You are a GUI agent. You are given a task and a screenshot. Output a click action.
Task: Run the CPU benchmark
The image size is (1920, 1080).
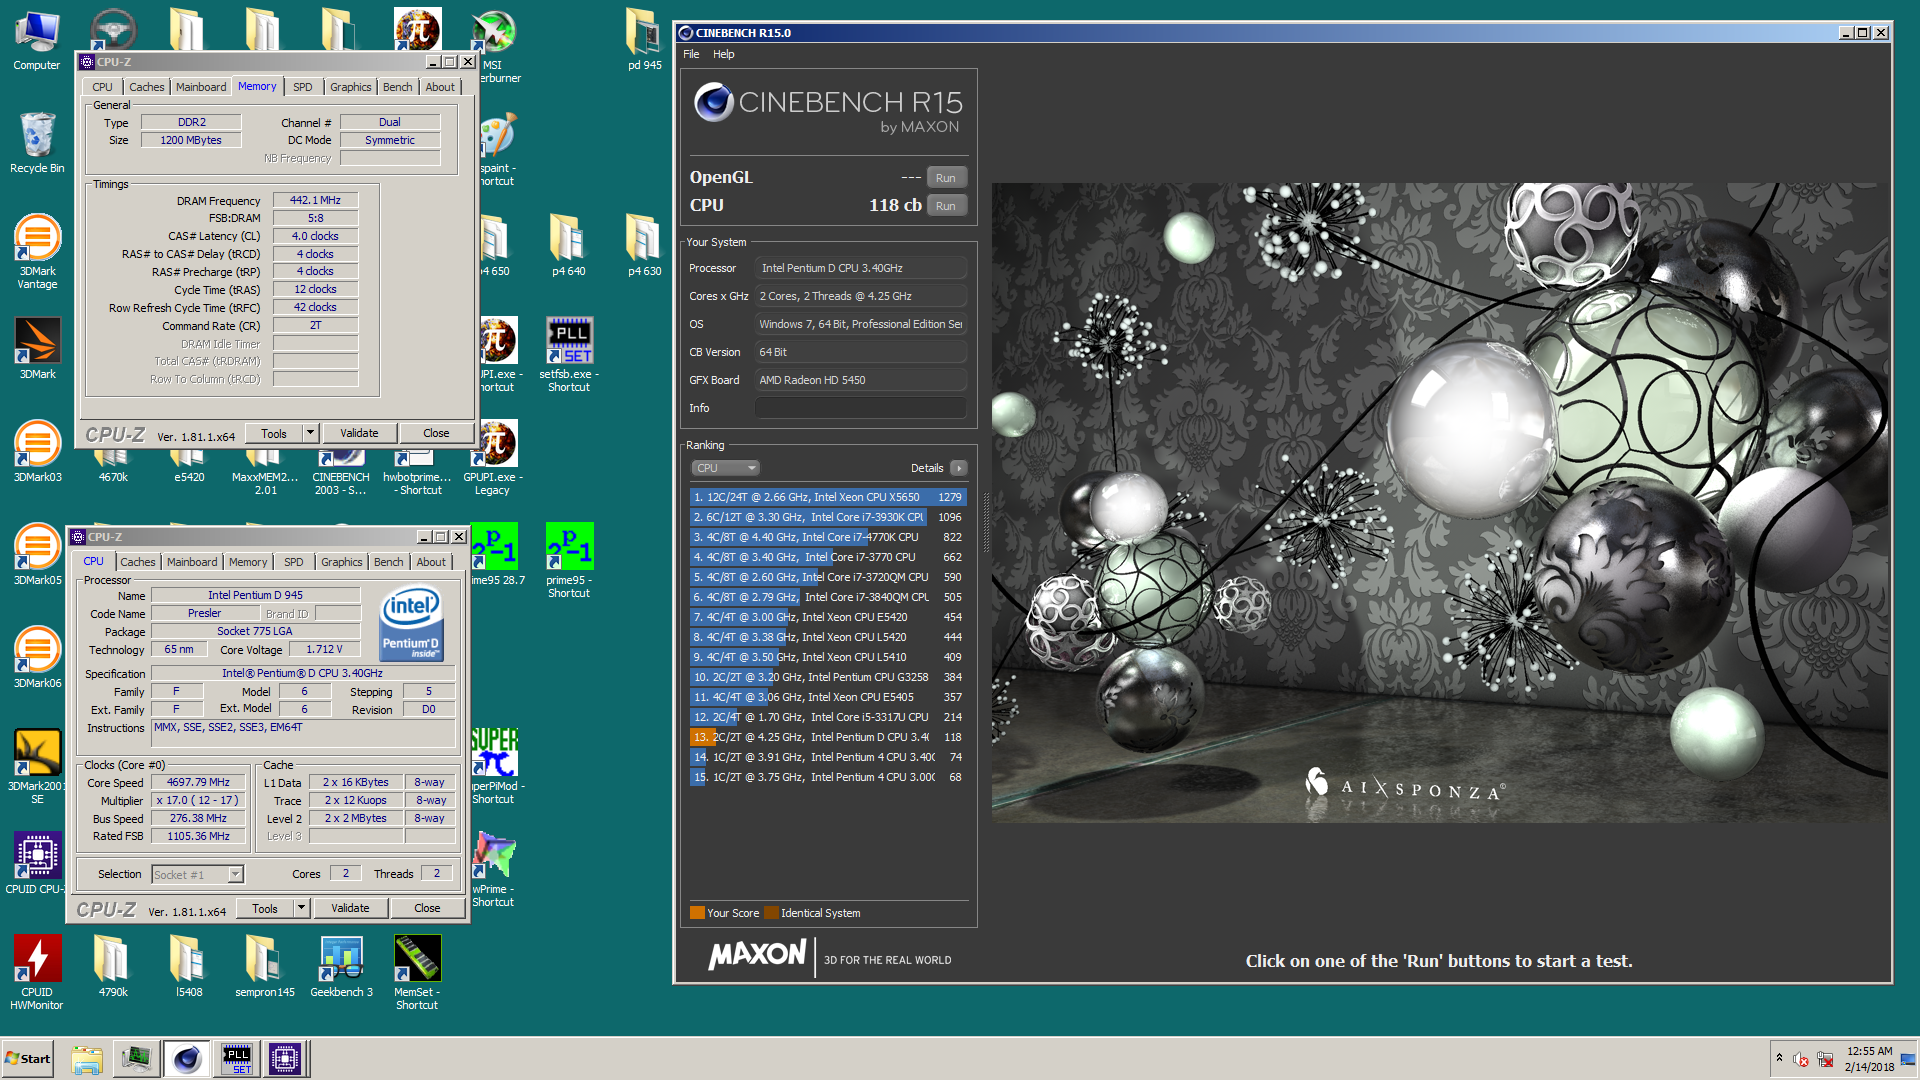point(945,205)
